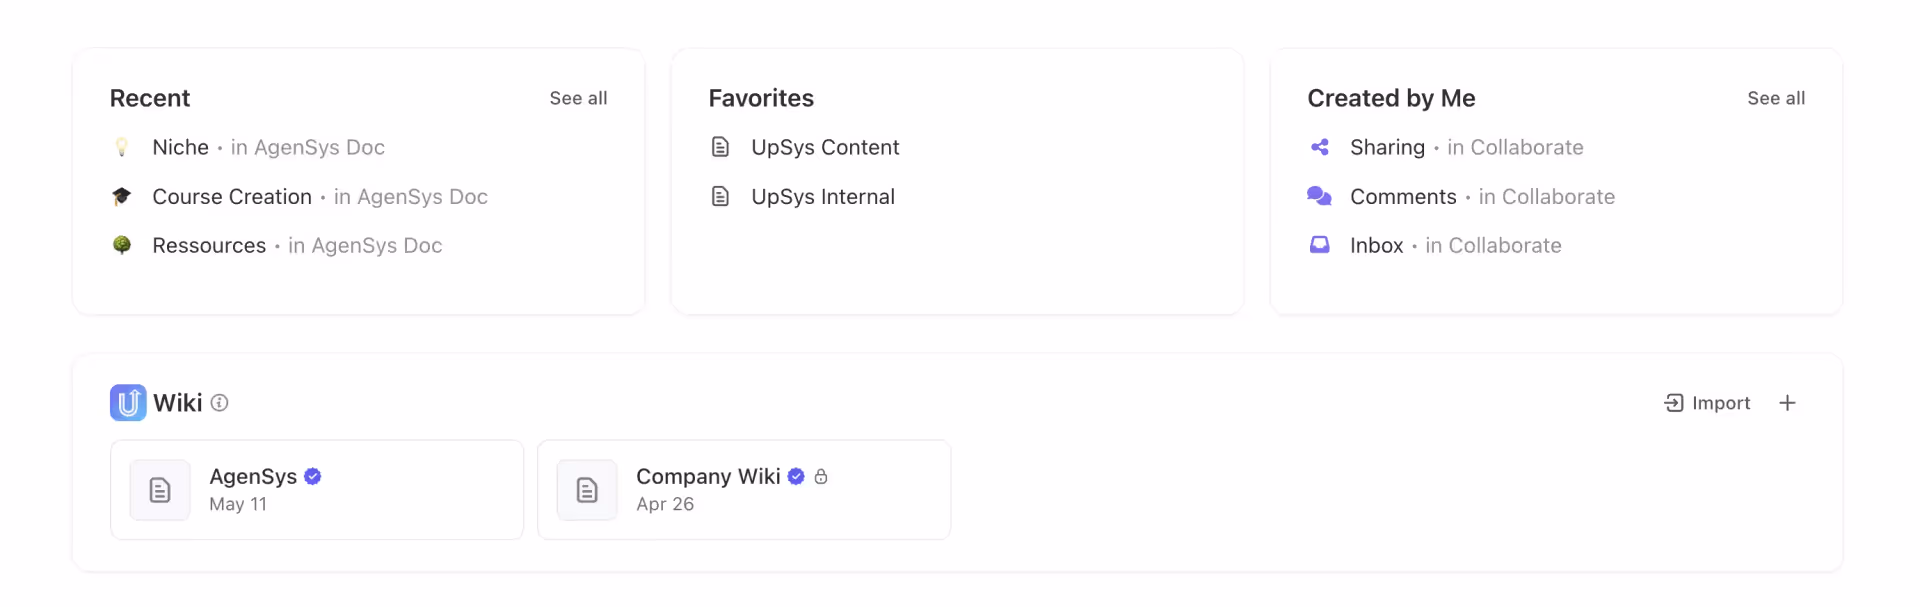Click See all in Created by Me
This screenshot has width=1920, height=607.
pos(1776,98)
